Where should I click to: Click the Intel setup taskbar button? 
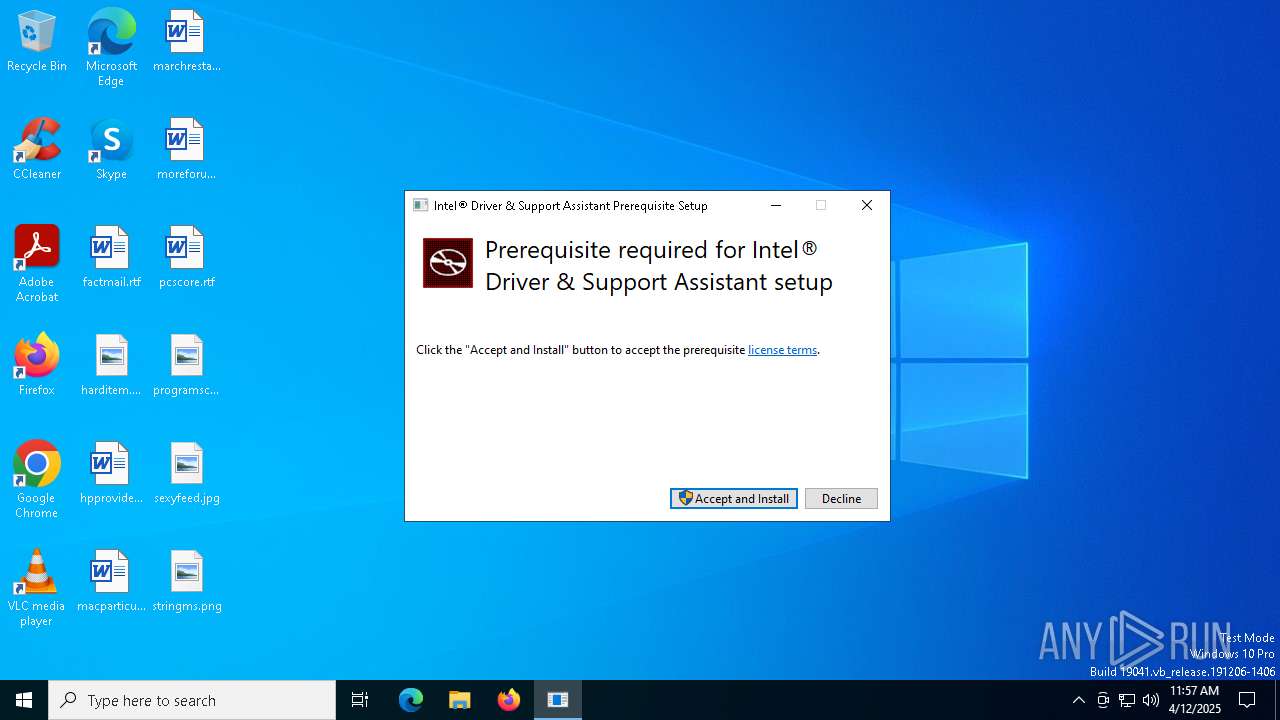click(x=558, y=700)
